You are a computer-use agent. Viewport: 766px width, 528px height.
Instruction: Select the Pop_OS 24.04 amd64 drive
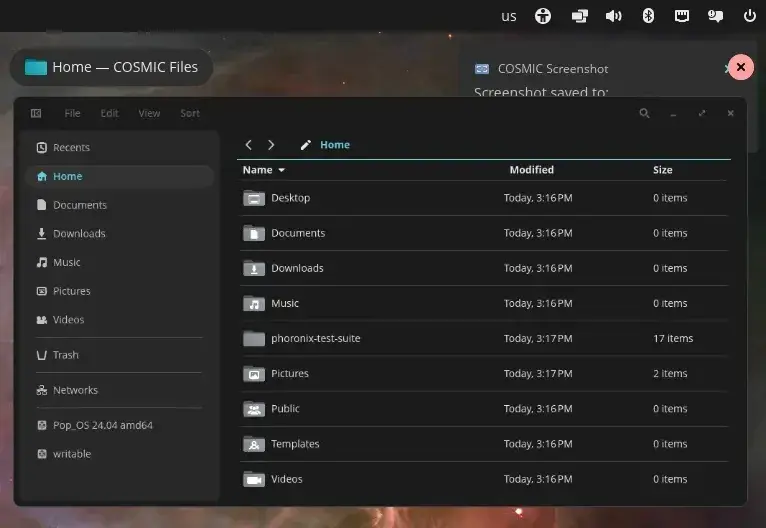[x=120, y=425]
